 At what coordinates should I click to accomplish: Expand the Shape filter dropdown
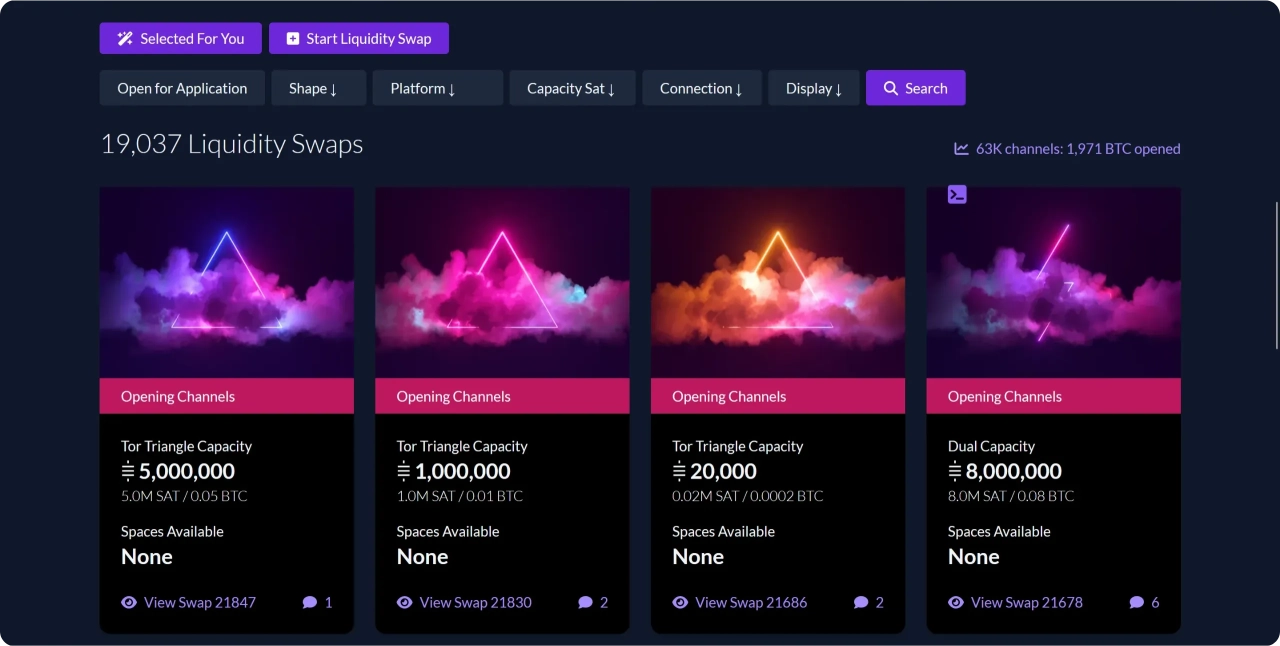coord(313,88)
